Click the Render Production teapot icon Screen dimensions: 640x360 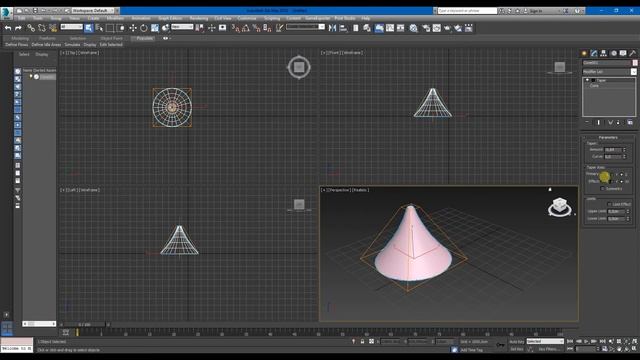(447, 28)
